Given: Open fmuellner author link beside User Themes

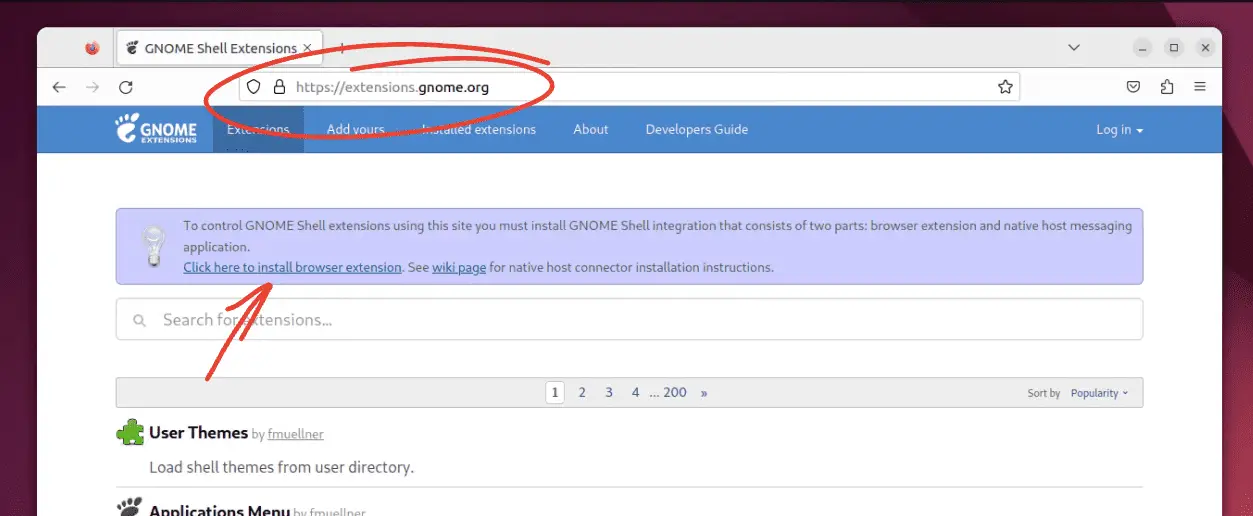Looking at the screenshot, I should [x=296, y=434].
